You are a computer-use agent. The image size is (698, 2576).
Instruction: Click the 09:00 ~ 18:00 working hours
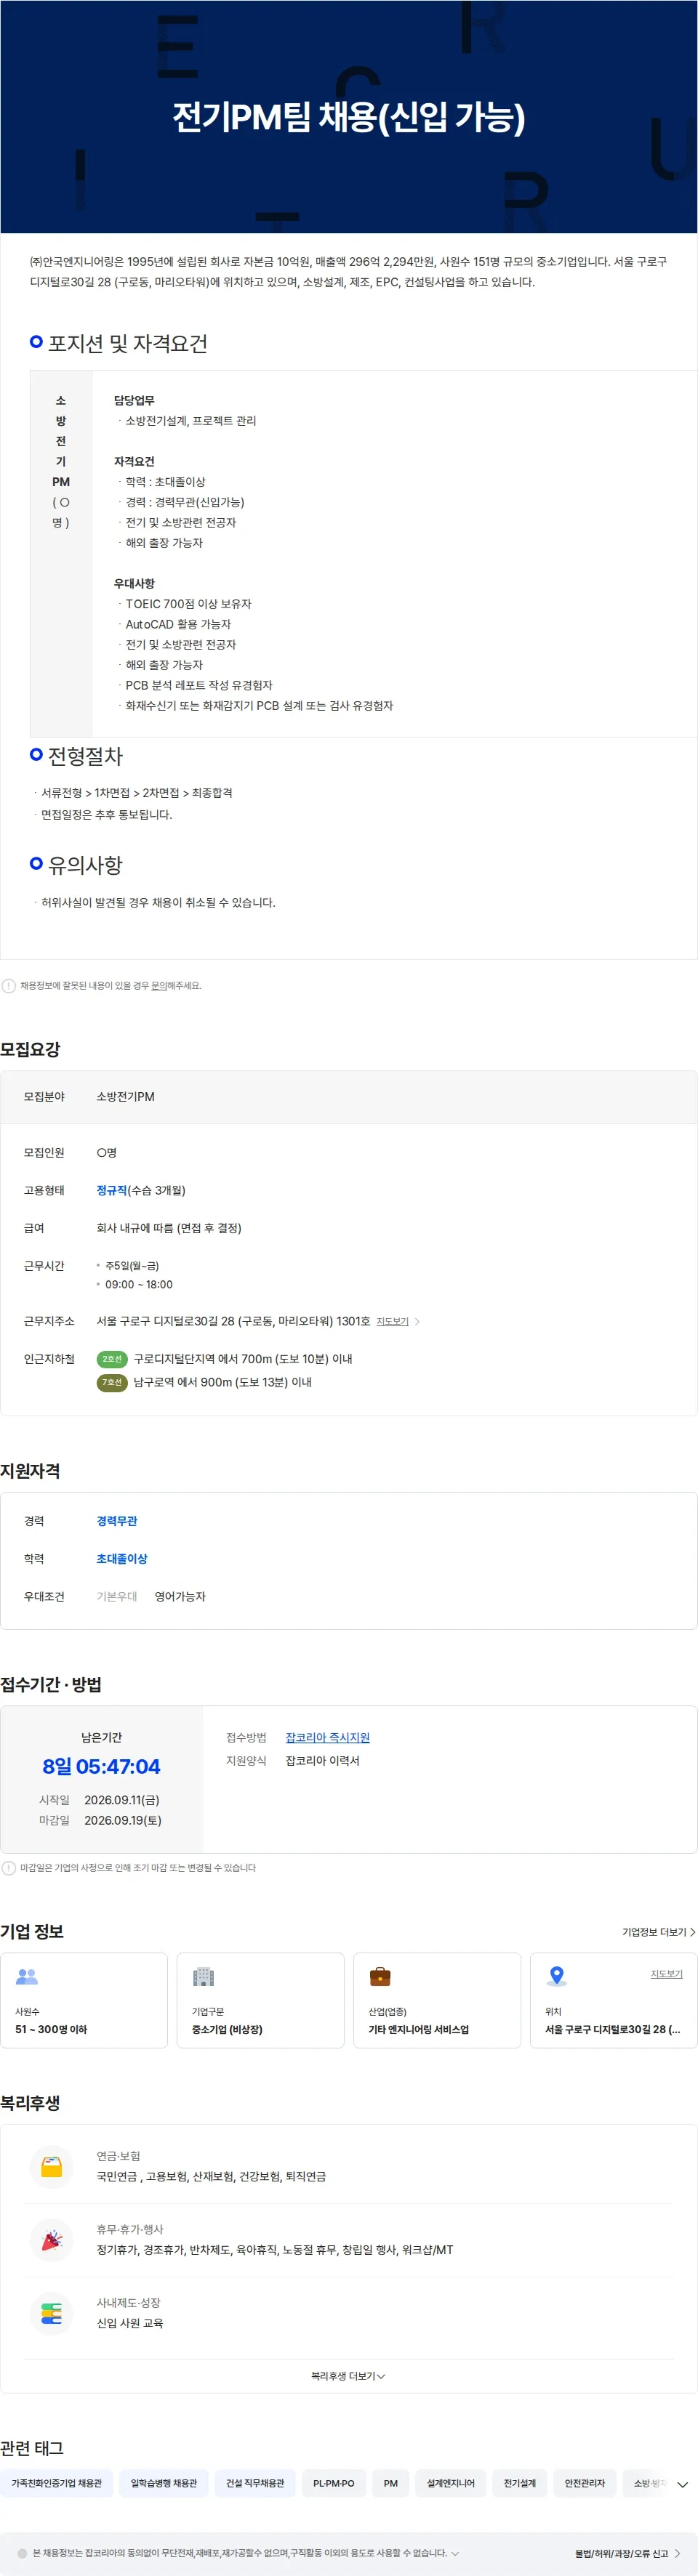point(139,1285)
